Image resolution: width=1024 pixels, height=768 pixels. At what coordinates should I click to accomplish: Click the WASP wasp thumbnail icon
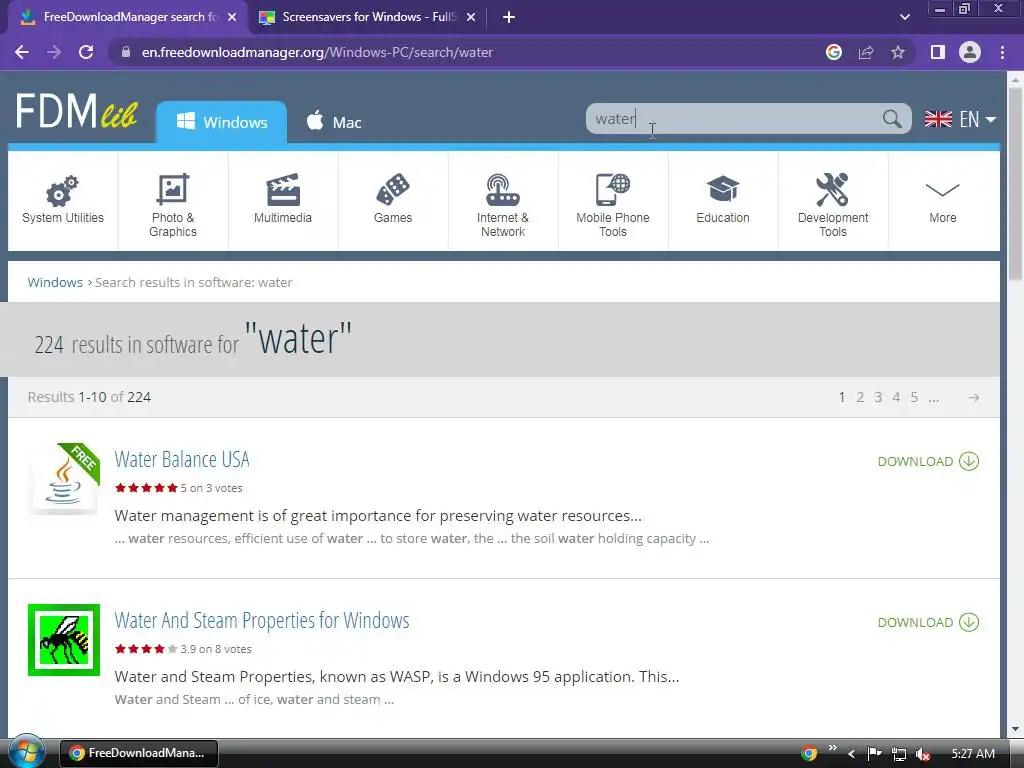[64, 640]
